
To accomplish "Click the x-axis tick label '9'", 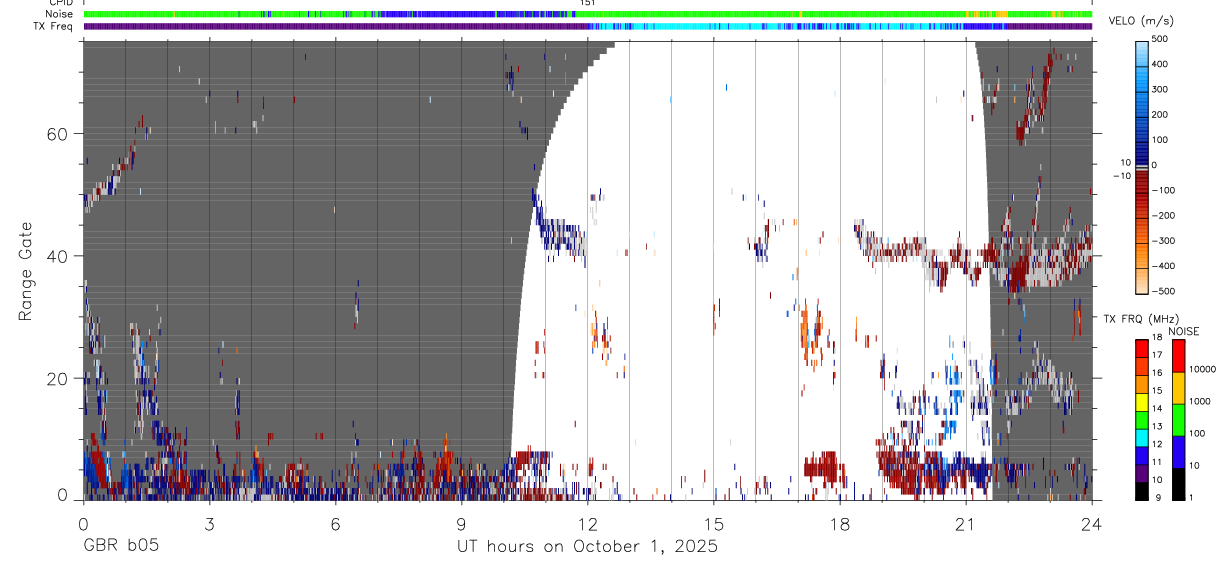I will click(x=461, y=524).
